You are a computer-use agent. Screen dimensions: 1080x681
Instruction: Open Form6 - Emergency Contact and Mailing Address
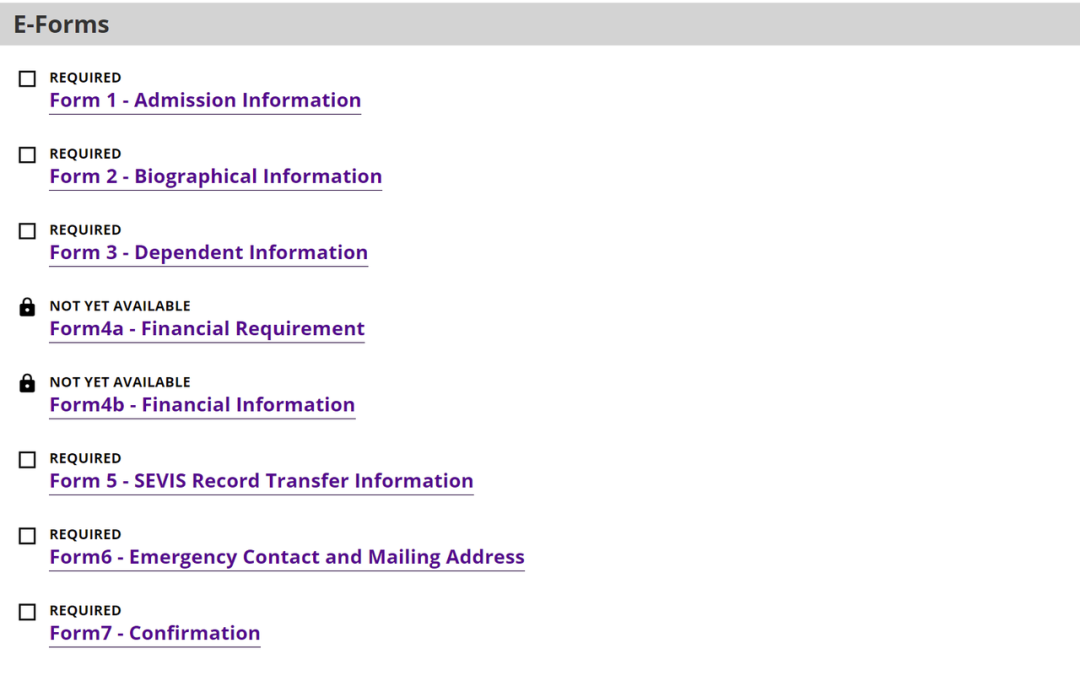287,557
